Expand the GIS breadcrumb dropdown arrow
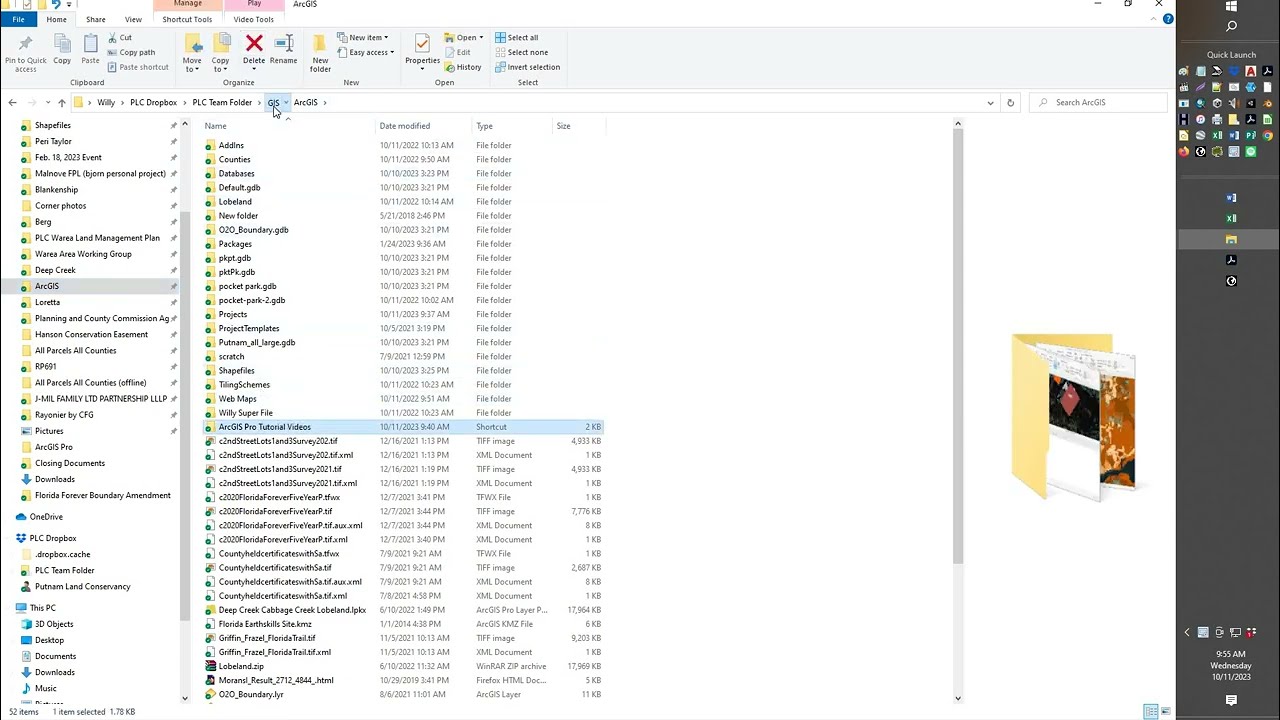 [x=286, y=102]
